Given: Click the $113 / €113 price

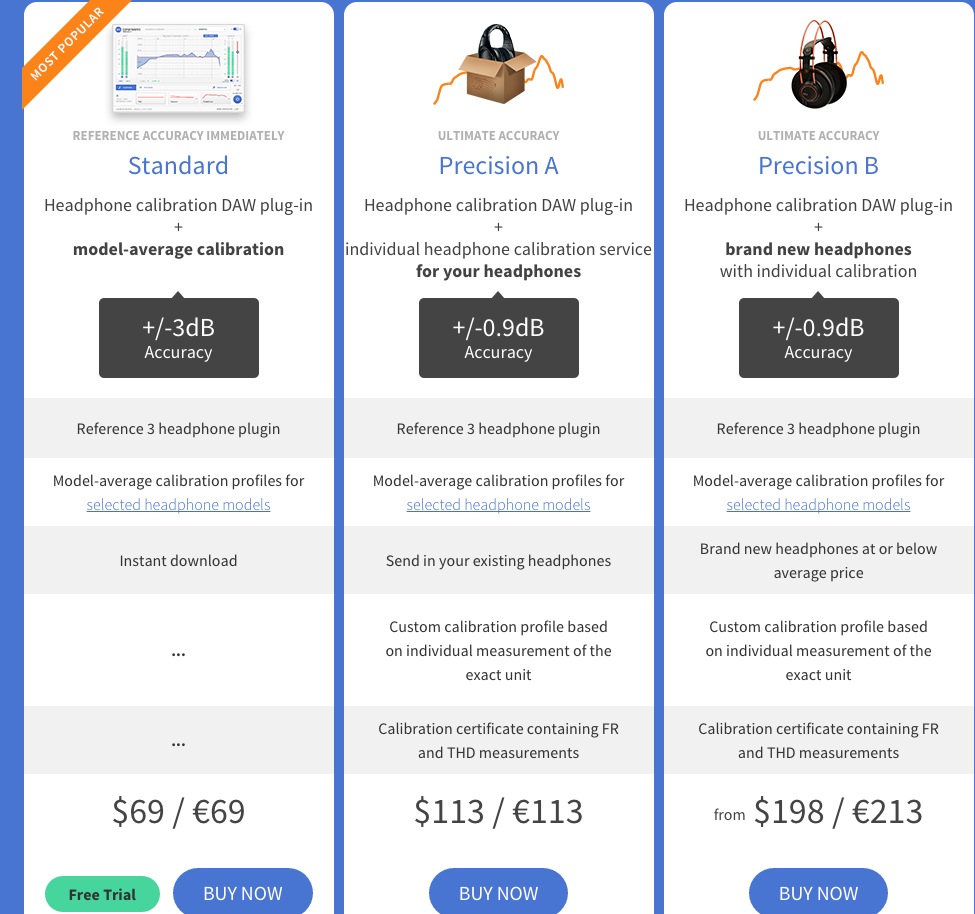Looking at the screenshot, I should (x=498, y=811).
